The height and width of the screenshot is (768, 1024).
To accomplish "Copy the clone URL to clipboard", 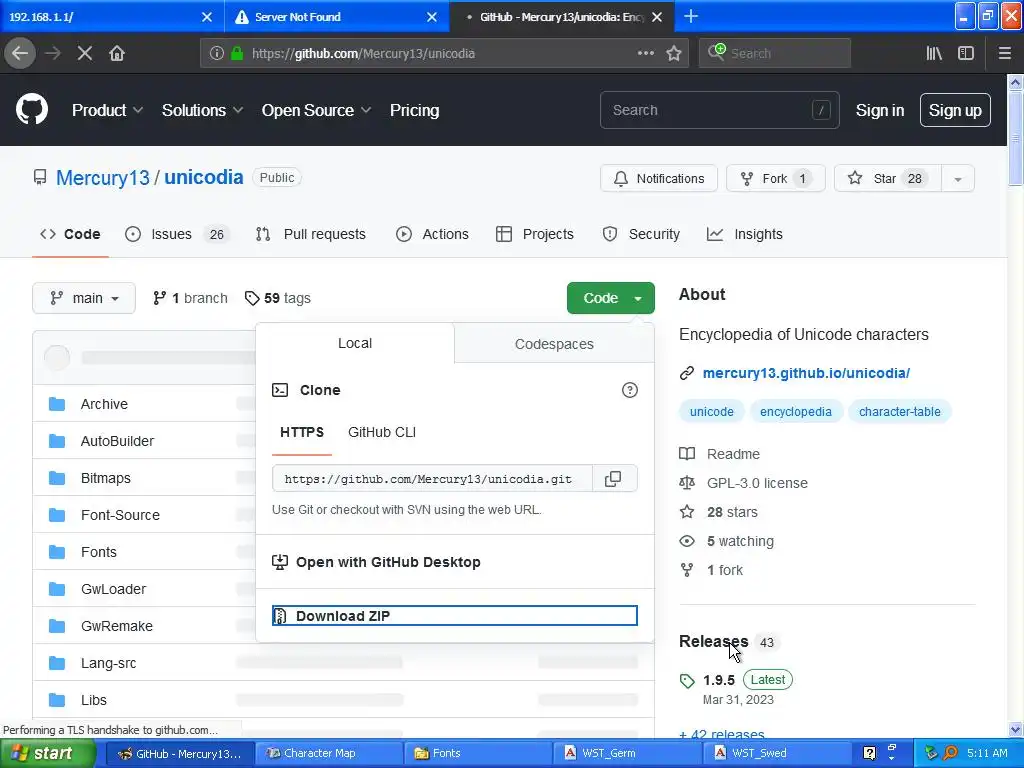I will (613, 479).
